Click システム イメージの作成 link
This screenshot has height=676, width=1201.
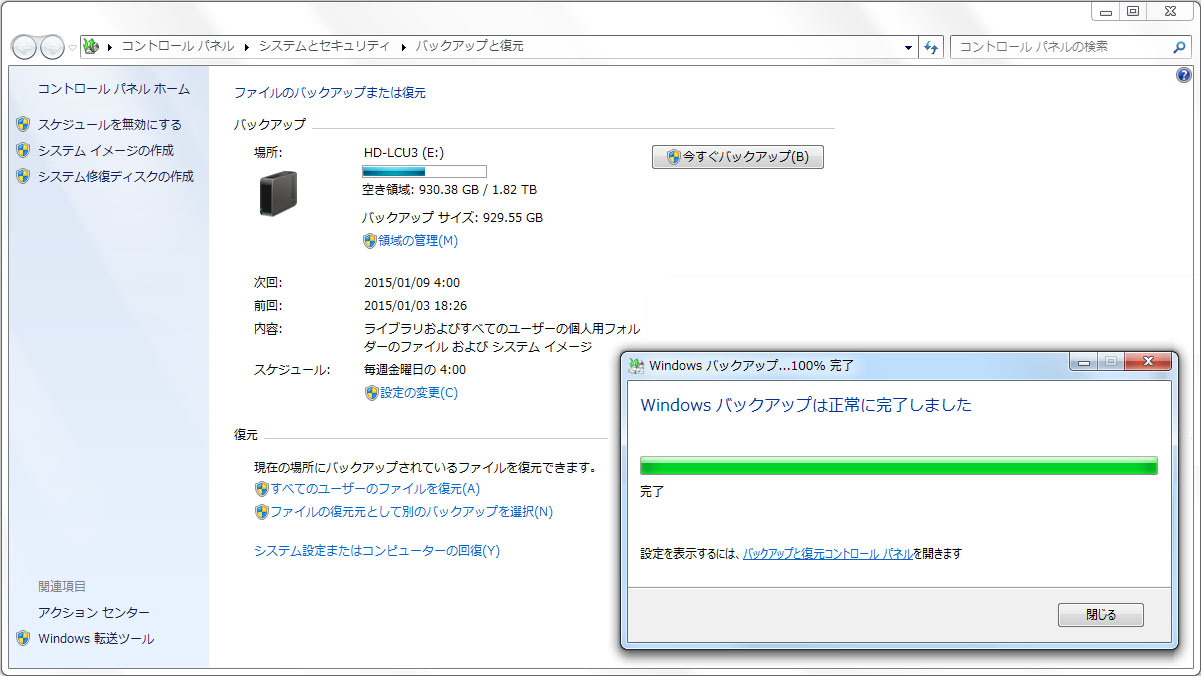(x=106, y=150)
